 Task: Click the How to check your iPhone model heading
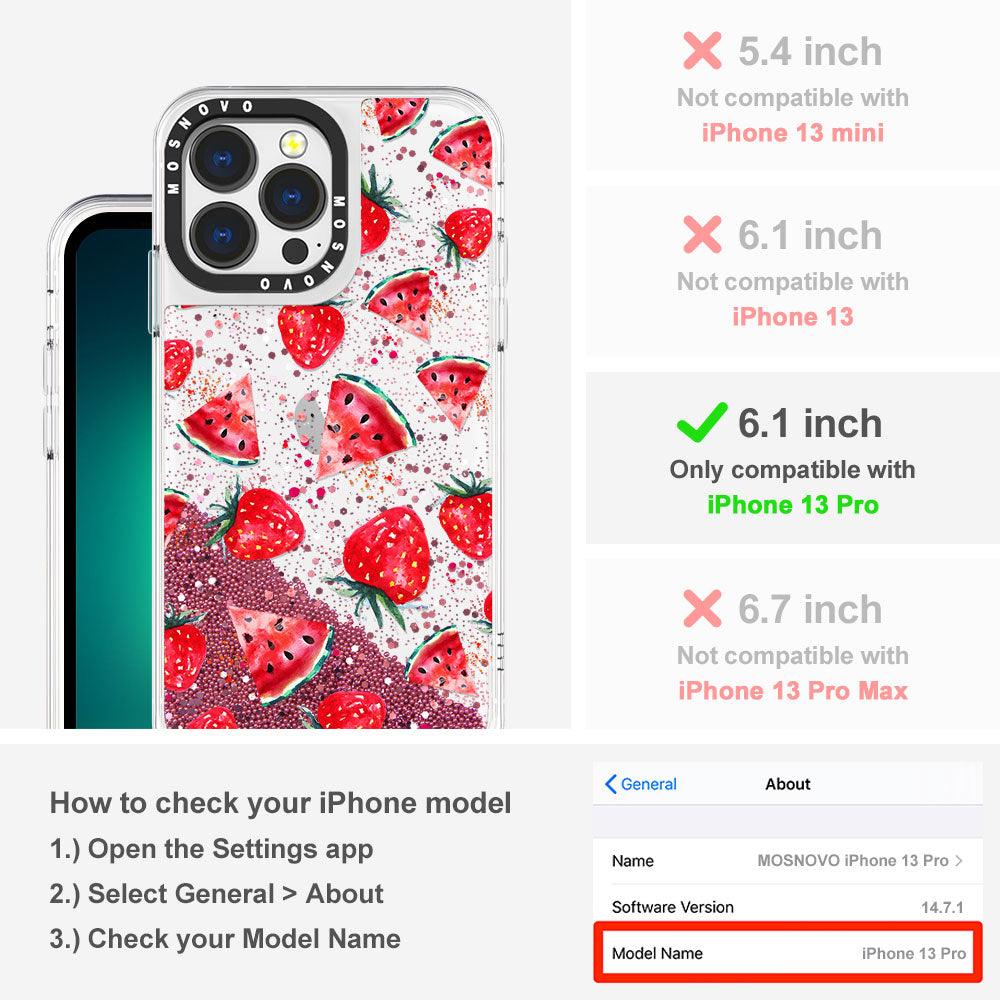point(281,803)
